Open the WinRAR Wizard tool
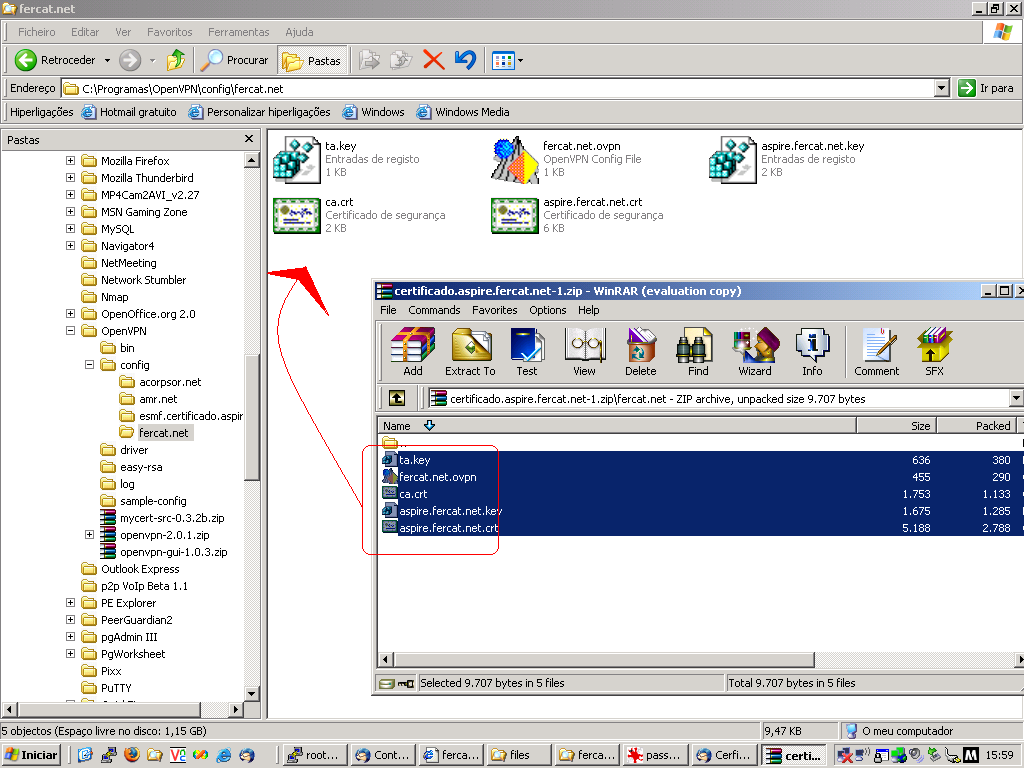1024x768 pixels. click(755, 351)
